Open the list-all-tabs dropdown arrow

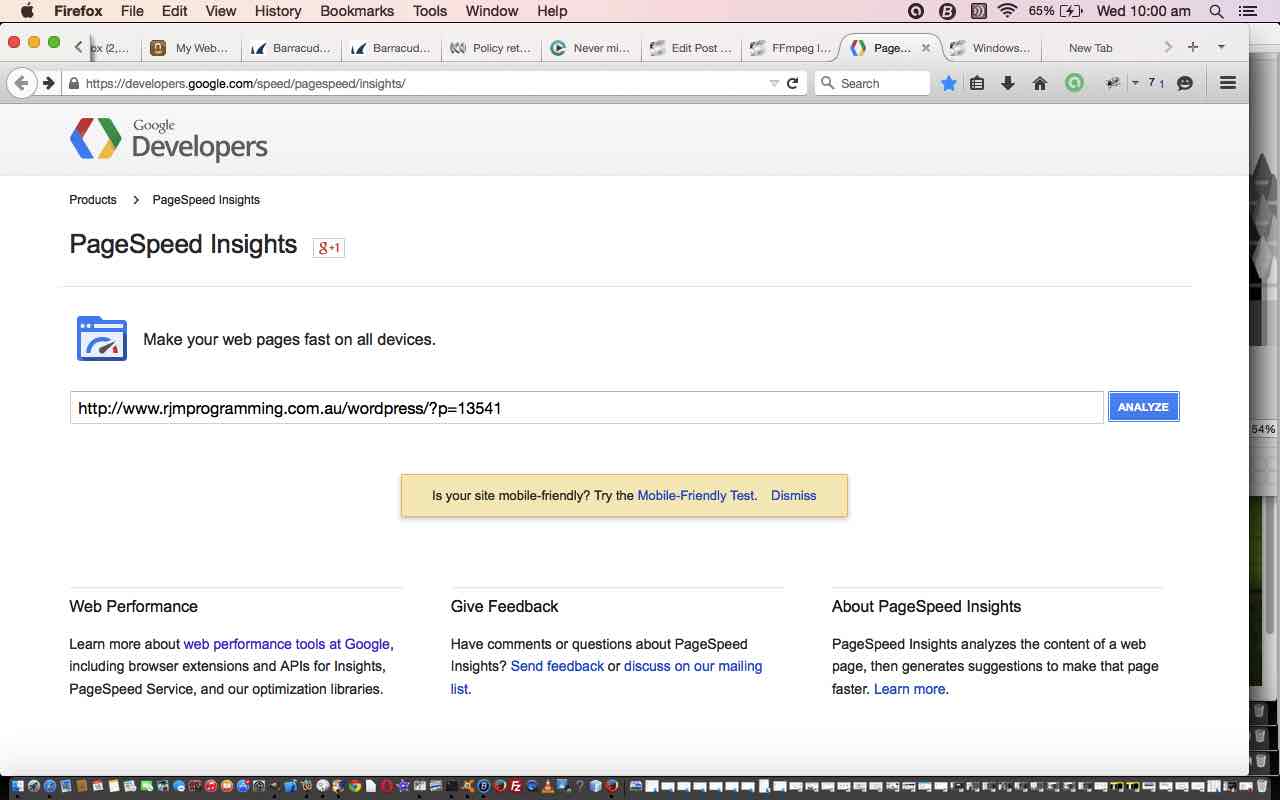point(1221,47)
